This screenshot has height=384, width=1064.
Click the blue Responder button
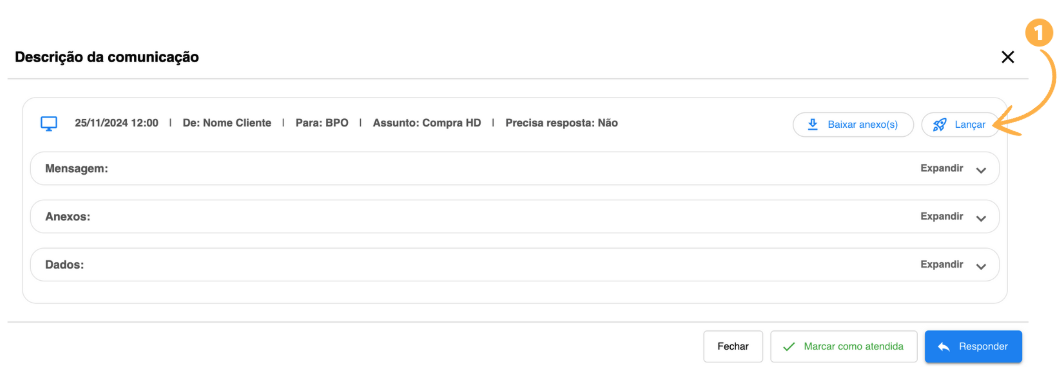973,347
